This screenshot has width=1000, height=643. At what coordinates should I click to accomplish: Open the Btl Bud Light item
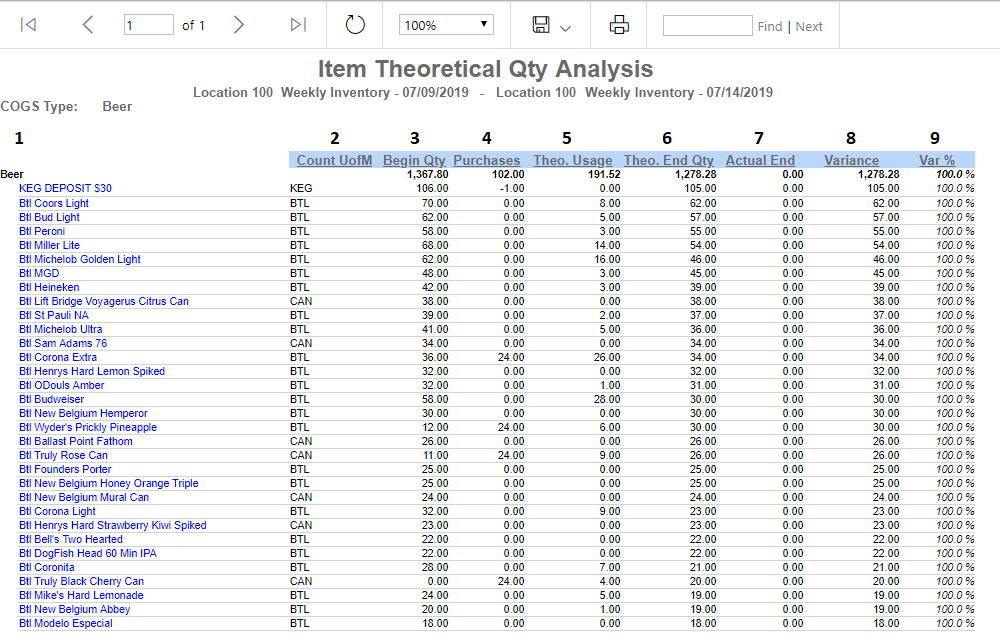coord(49,217)
